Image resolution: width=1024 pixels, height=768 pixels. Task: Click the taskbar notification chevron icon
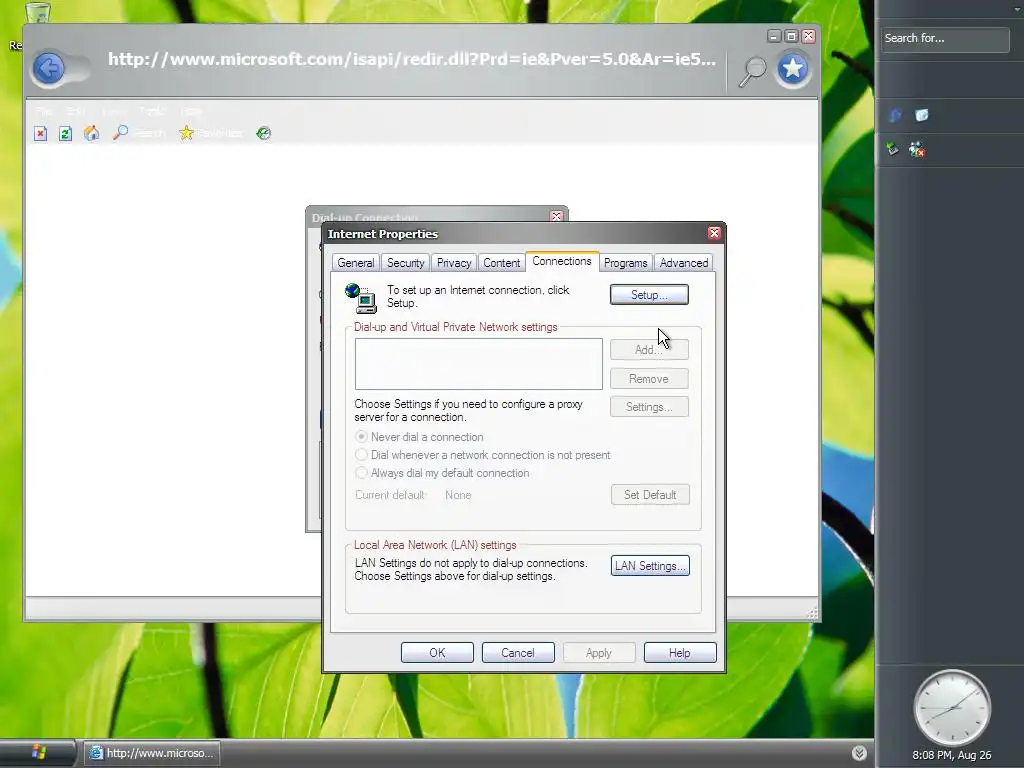(x=859, y=753)
